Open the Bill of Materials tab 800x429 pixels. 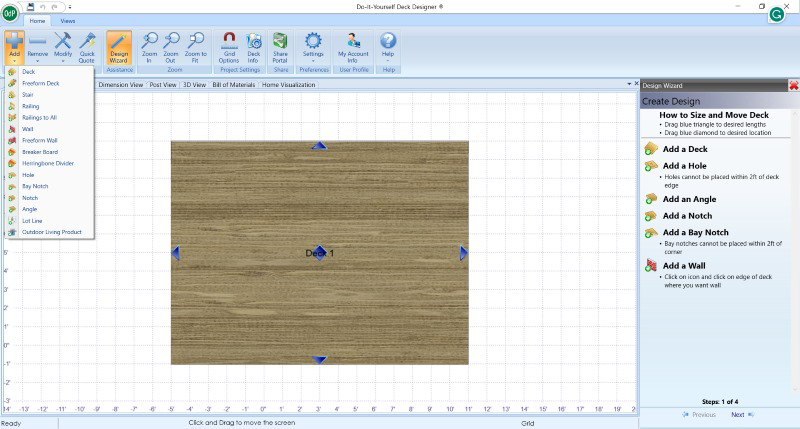tap(234, 85)
